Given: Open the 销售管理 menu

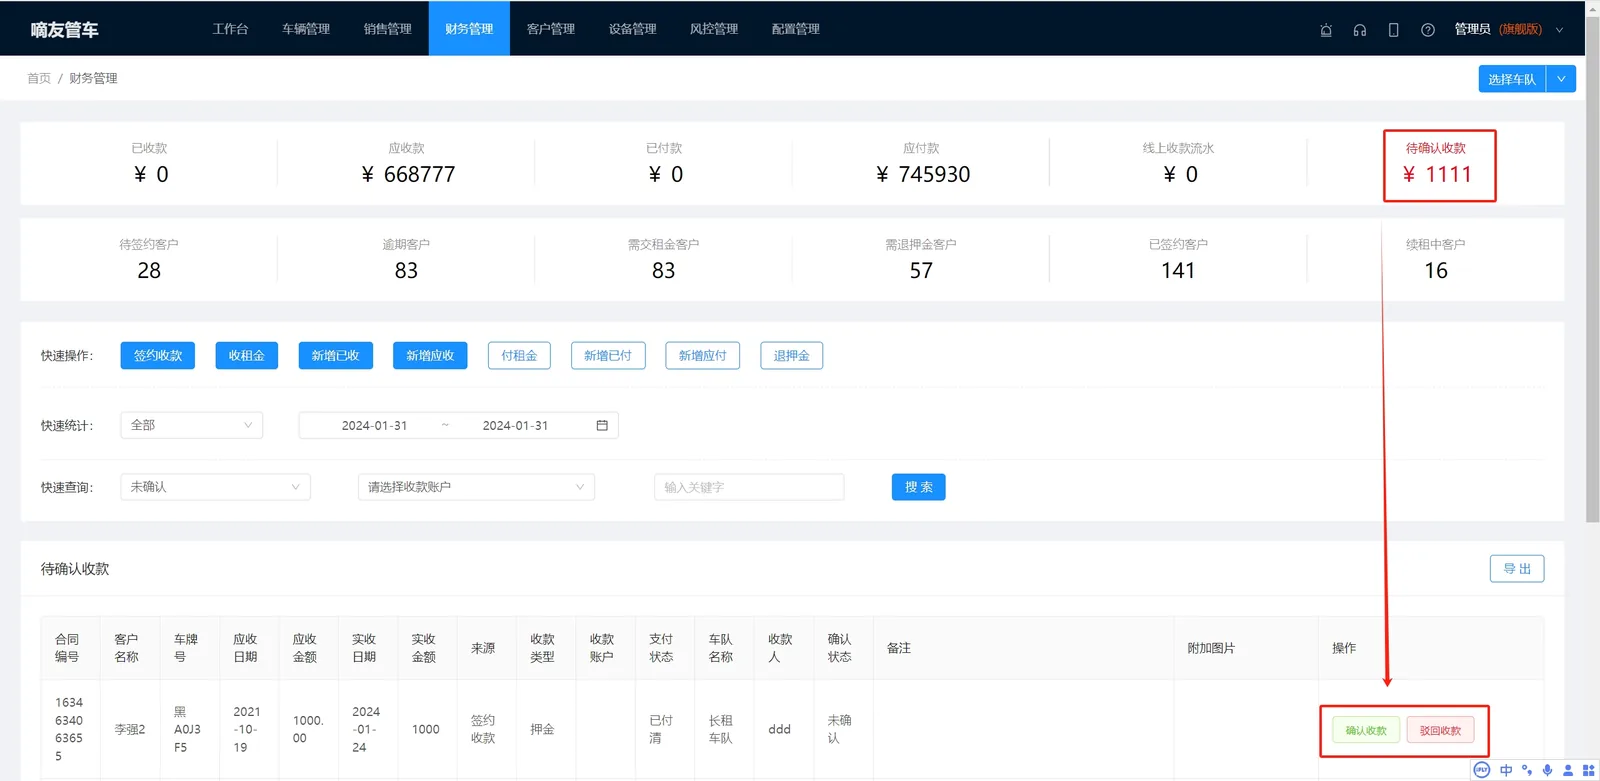Looking at the screenshot, I should (388, 29).
